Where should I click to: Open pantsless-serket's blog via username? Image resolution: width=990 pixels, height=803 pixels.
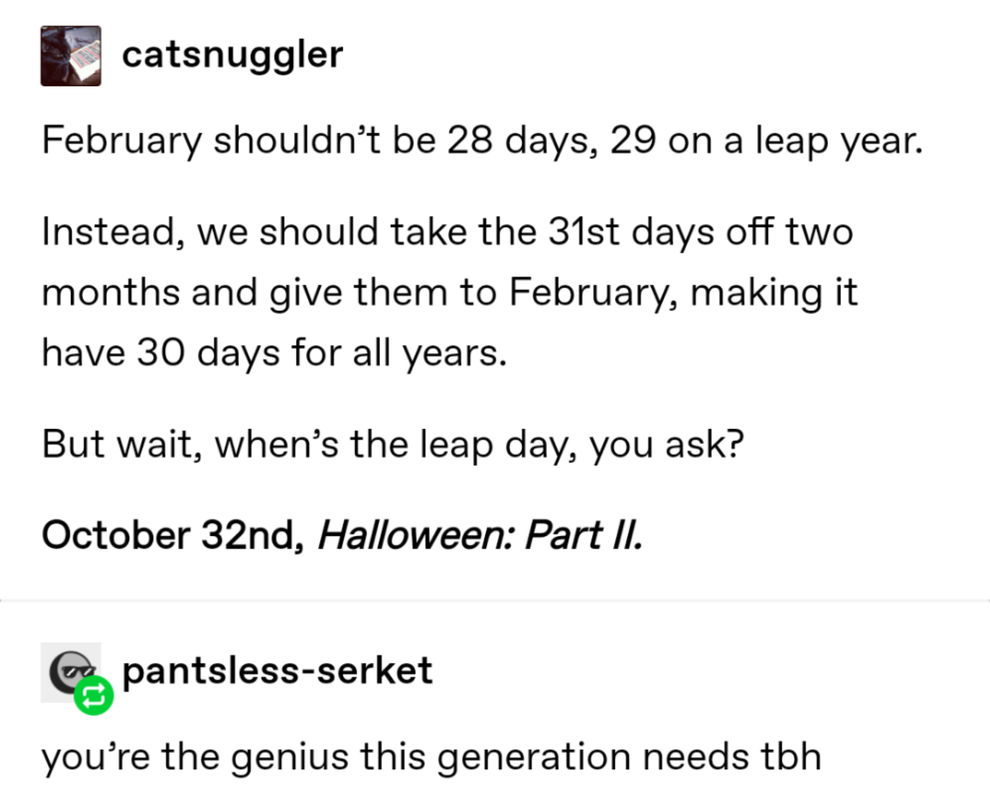coord(278,671)
